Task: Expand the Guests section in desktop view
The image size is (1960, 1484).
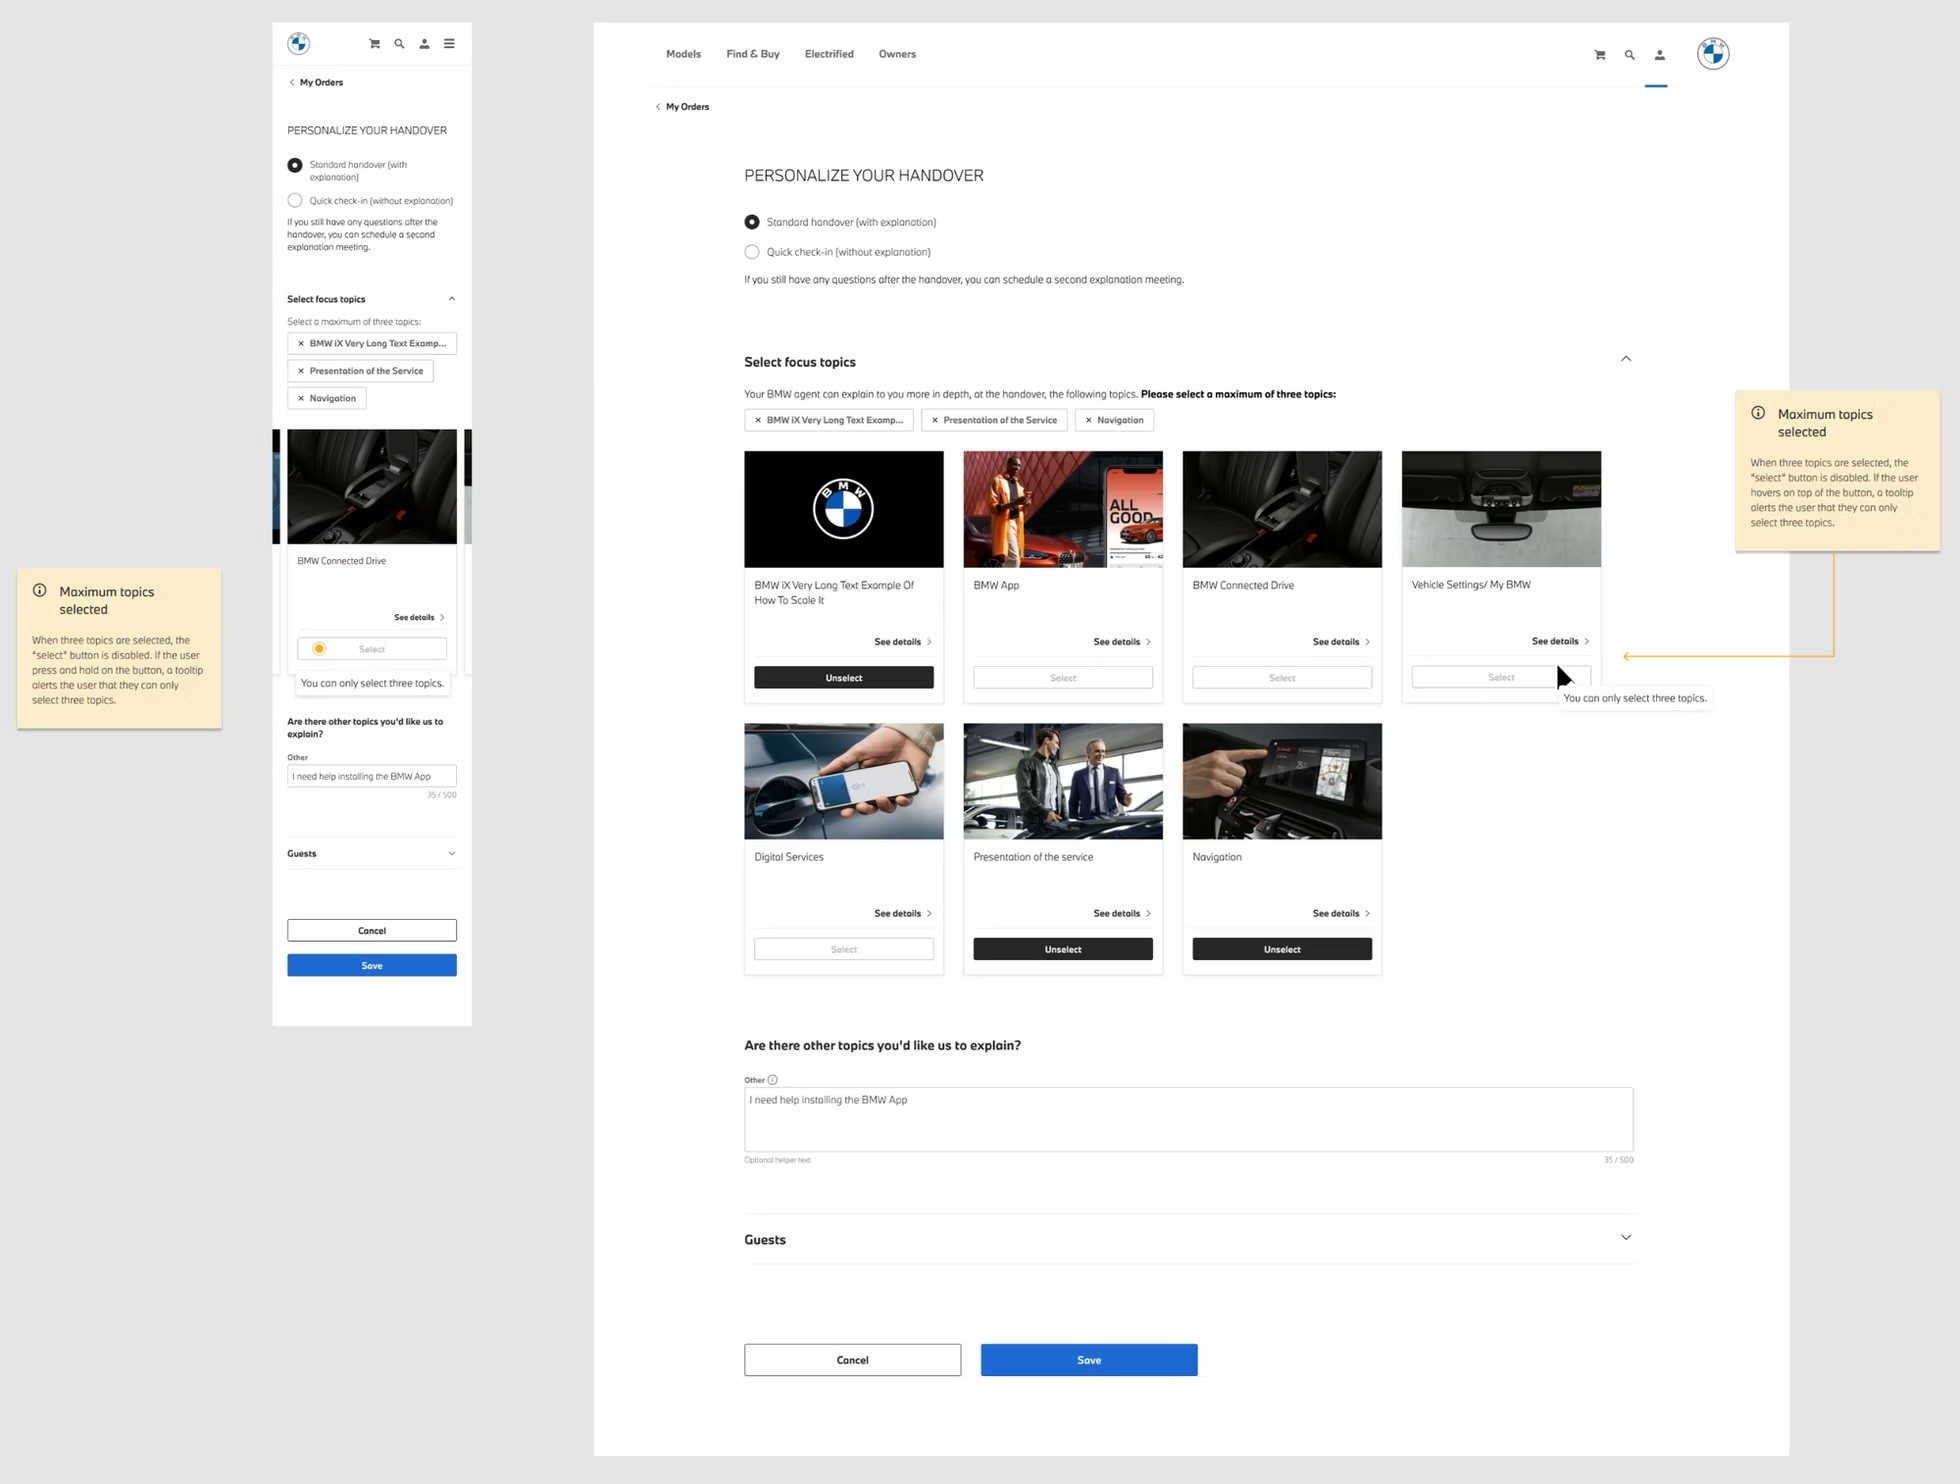Action: 1625,1238
